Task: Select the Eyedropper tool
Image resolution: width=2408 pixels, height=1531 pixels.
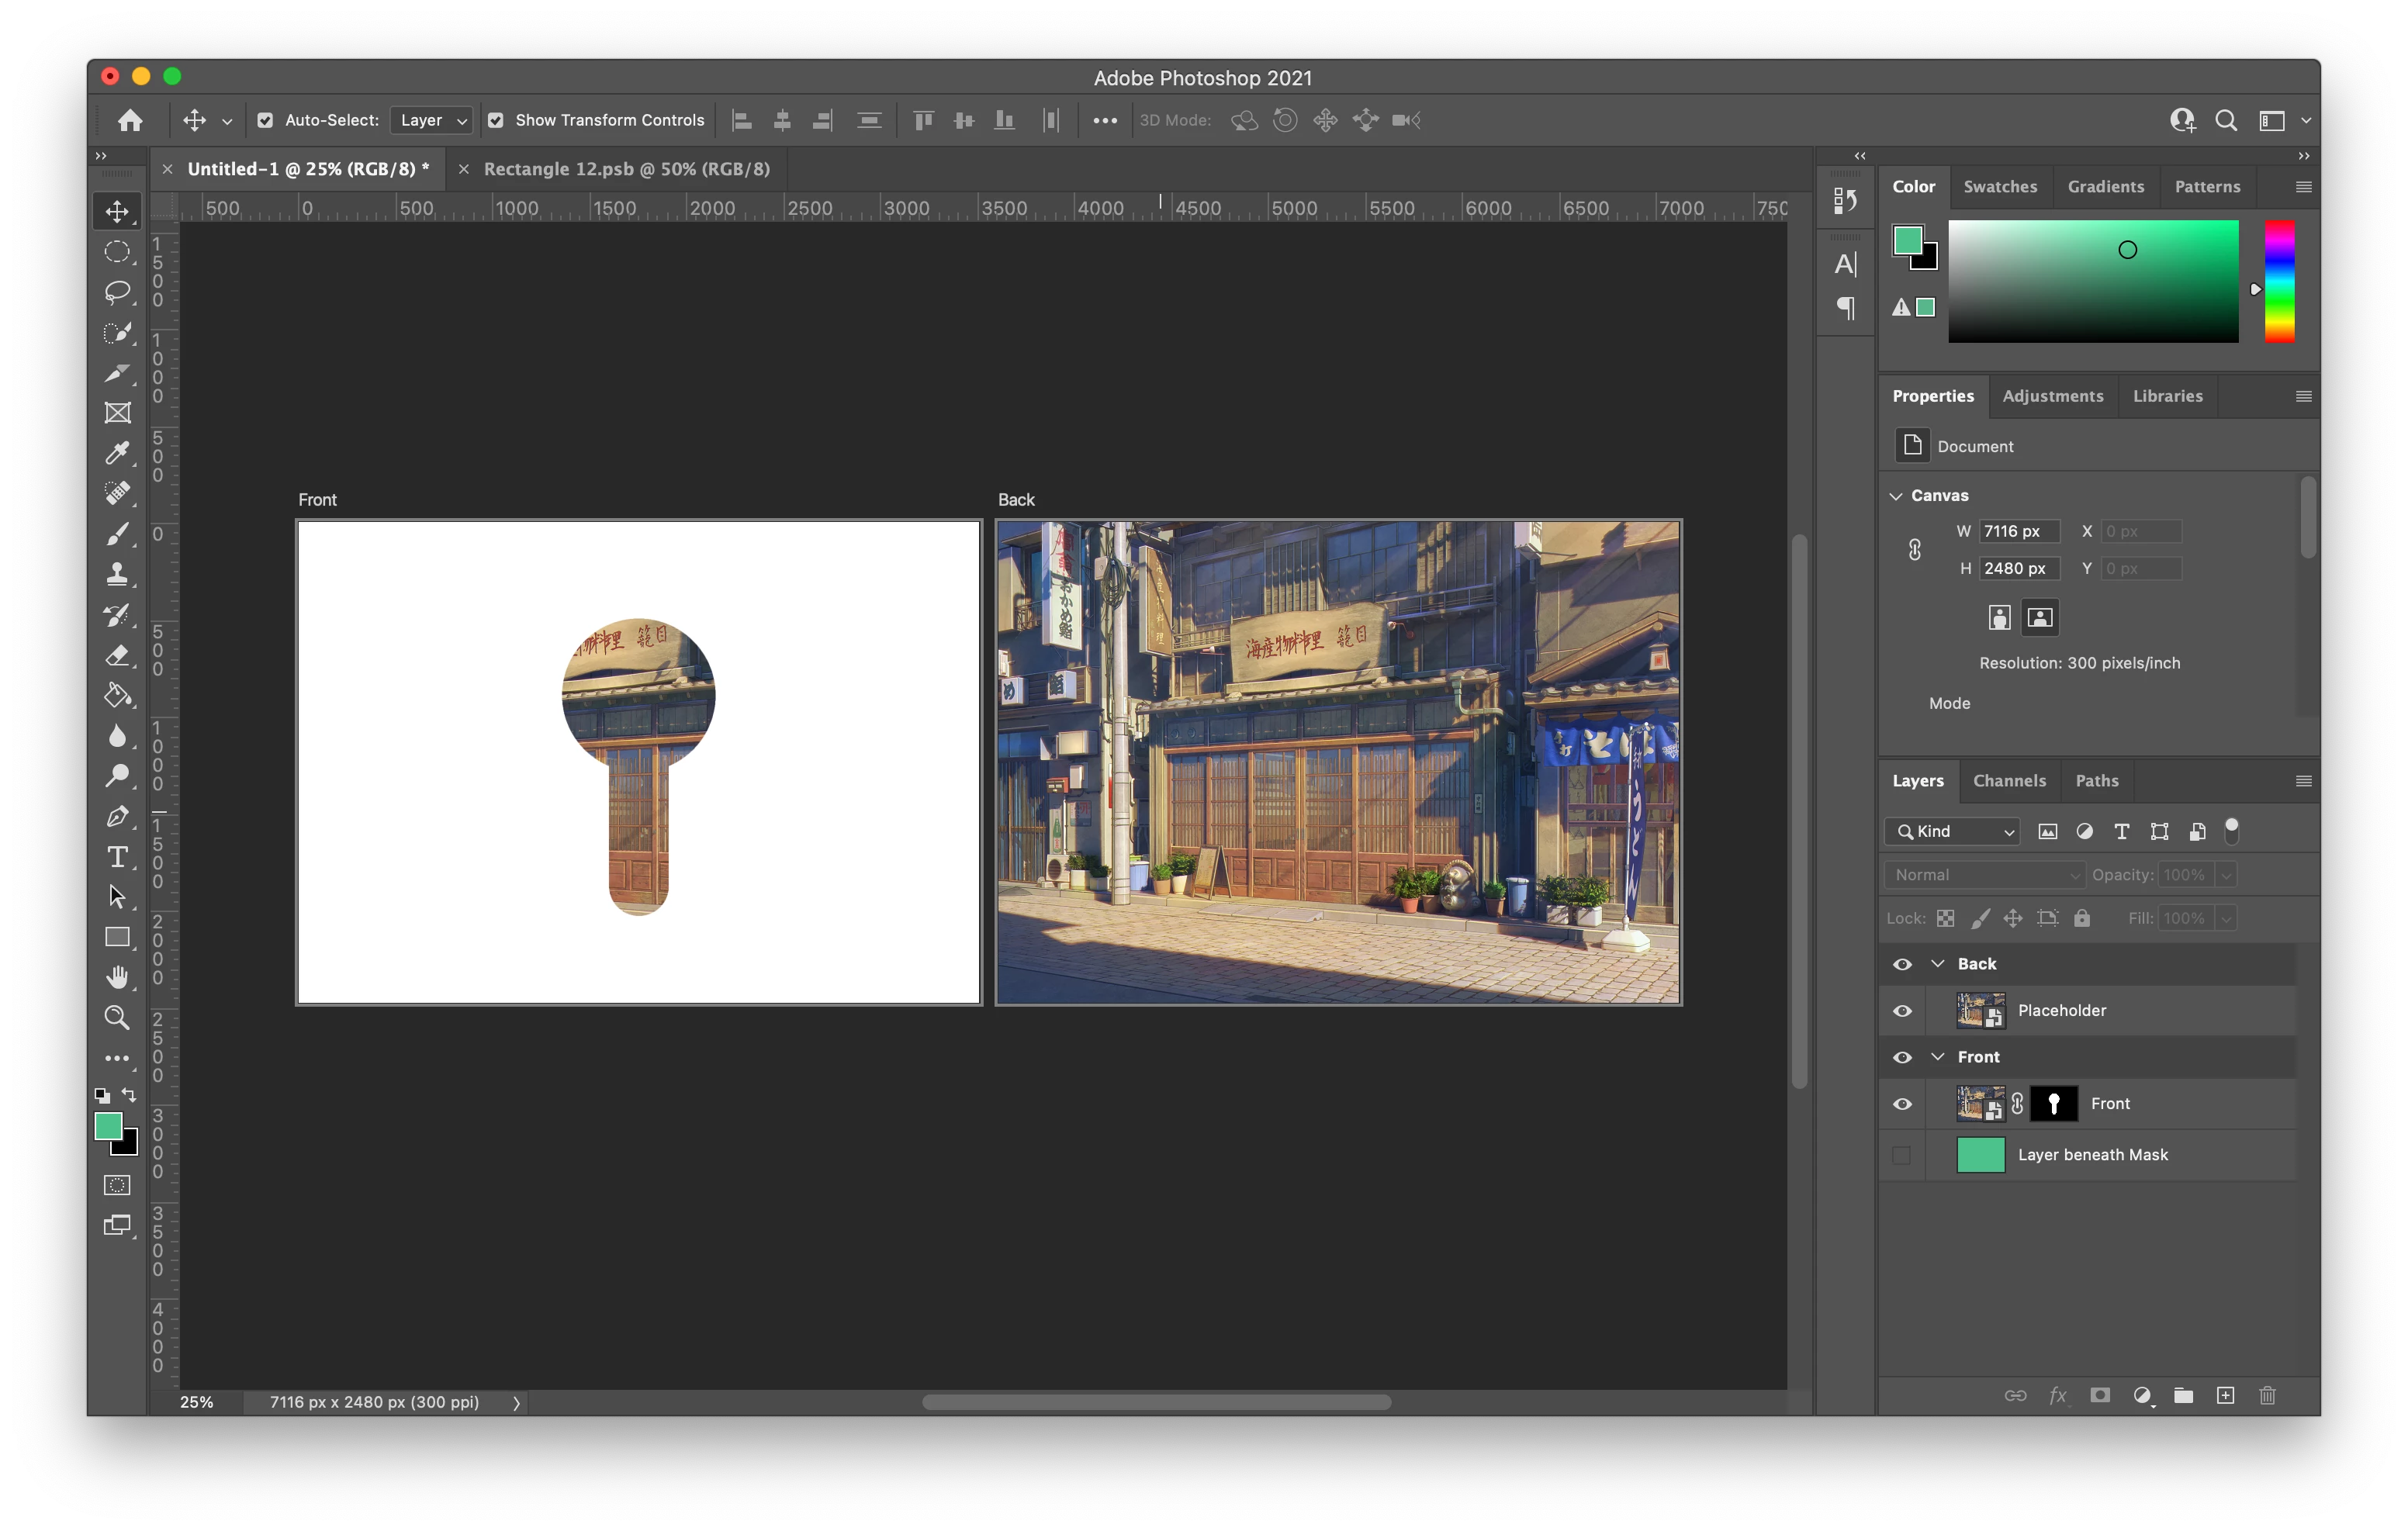Action: [117, 453]
